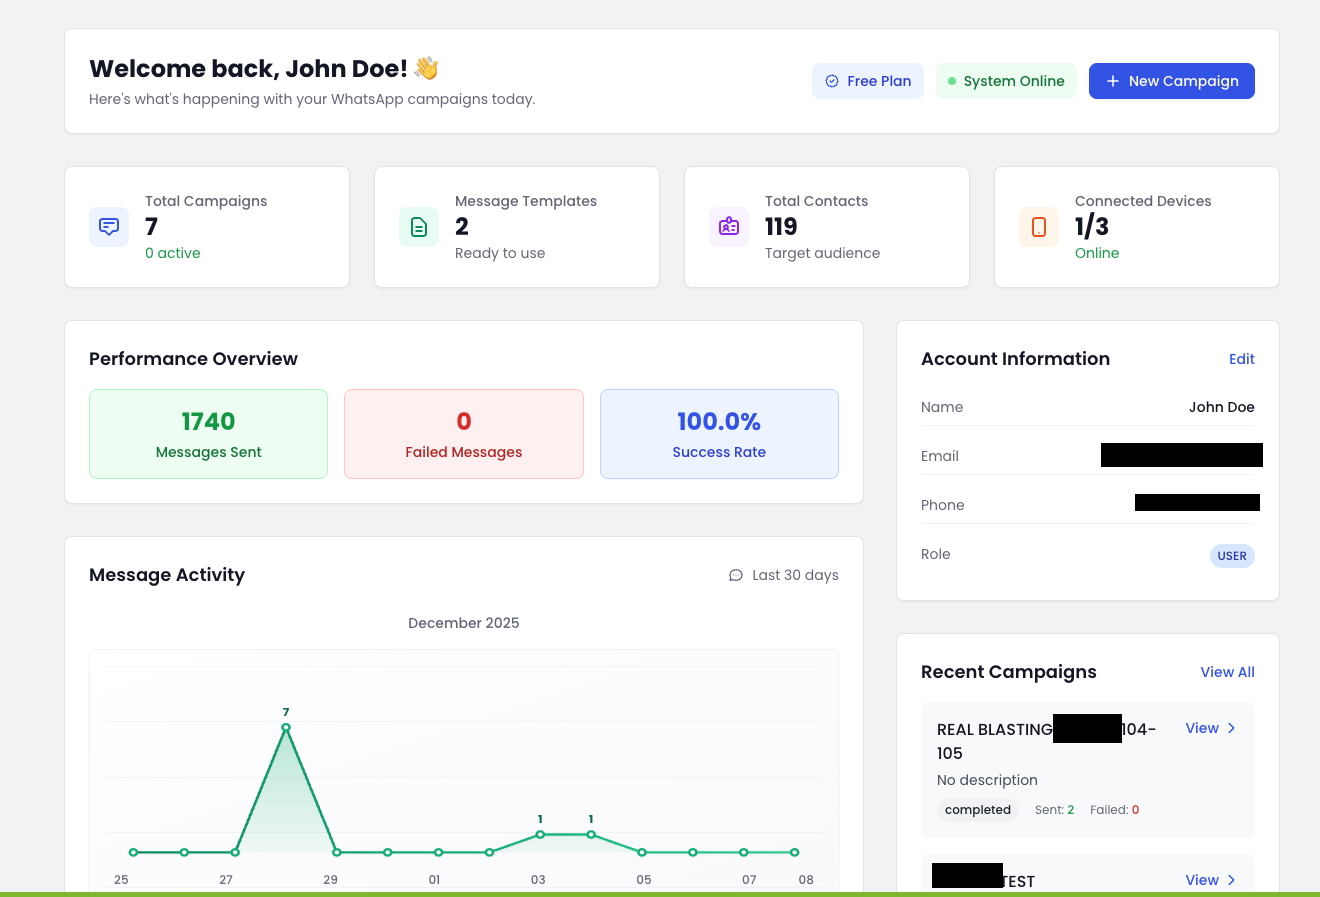Select the chat icon next to Last 30 days
Screen dimensions: 1320x897
[x=736, y=575]
